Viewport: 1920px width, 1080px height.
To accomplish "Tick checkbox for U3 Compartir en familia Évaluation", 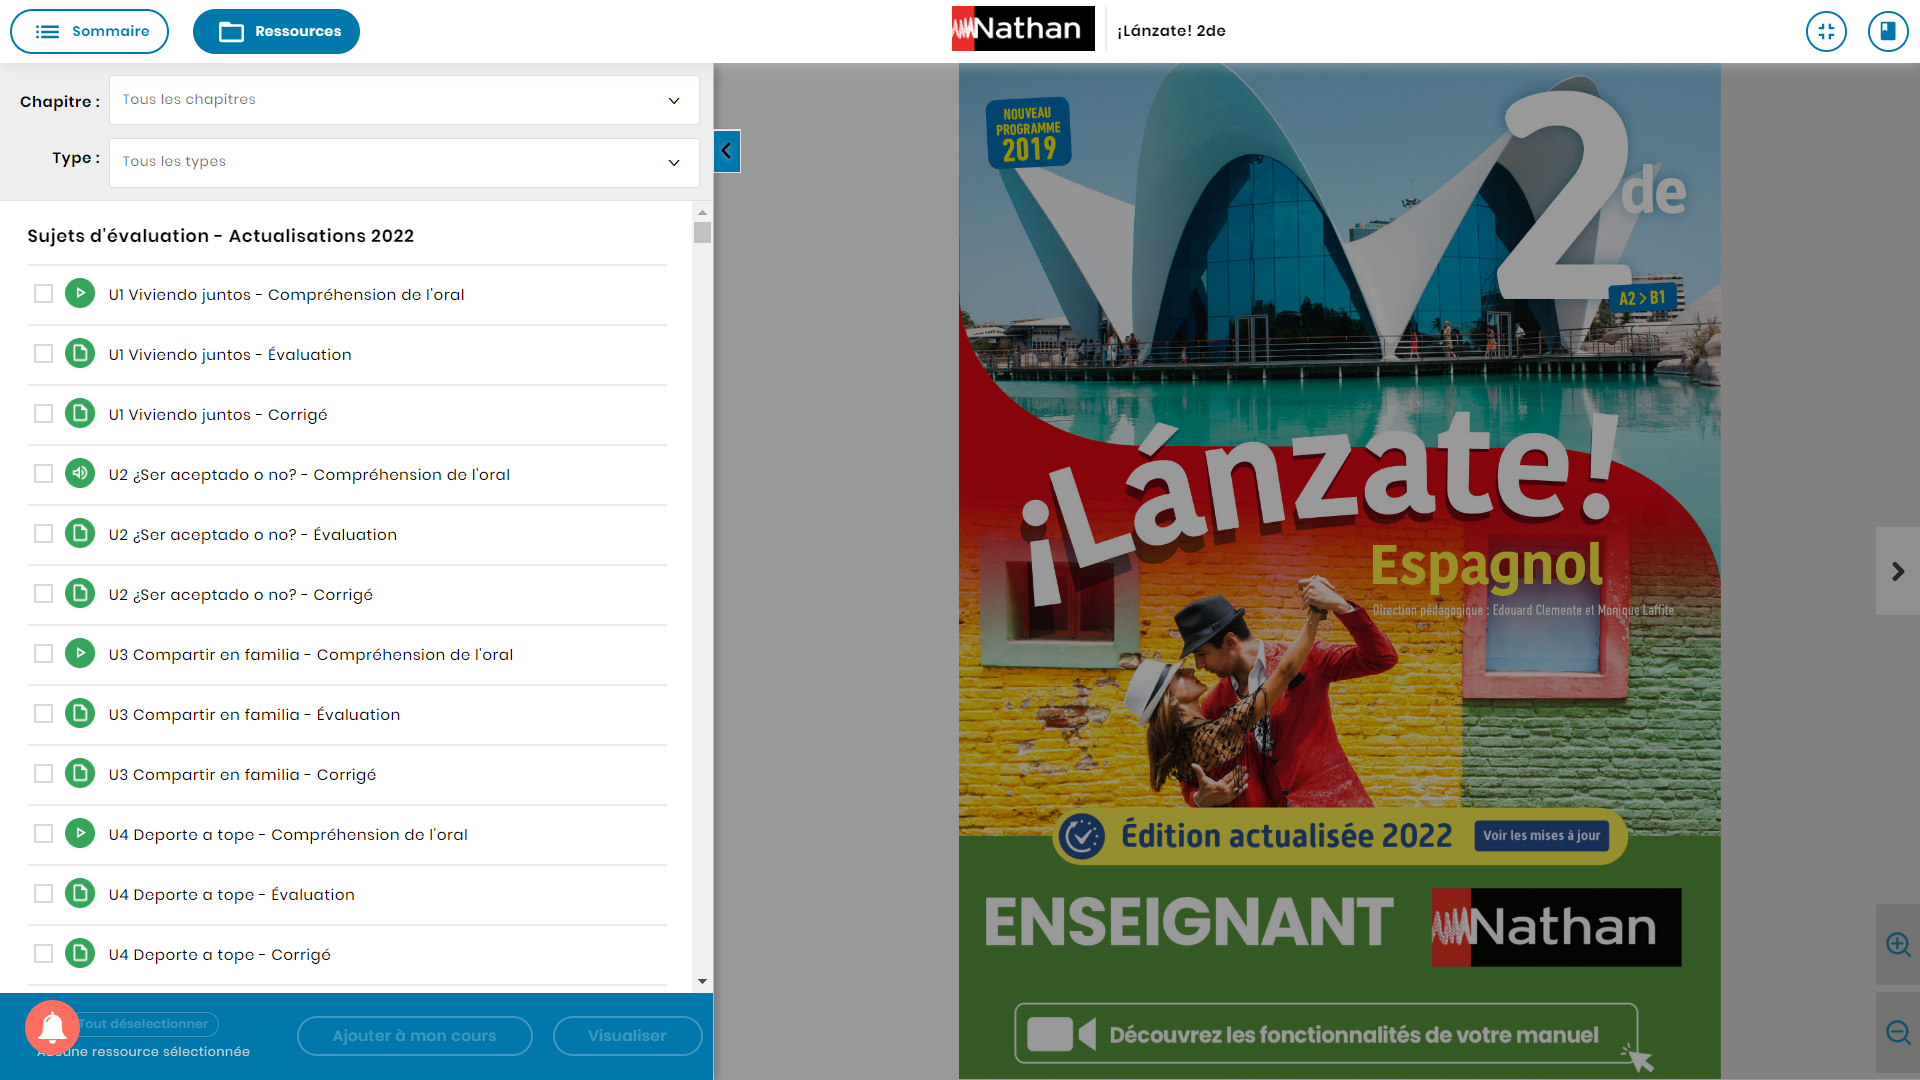I will (43, 714).
